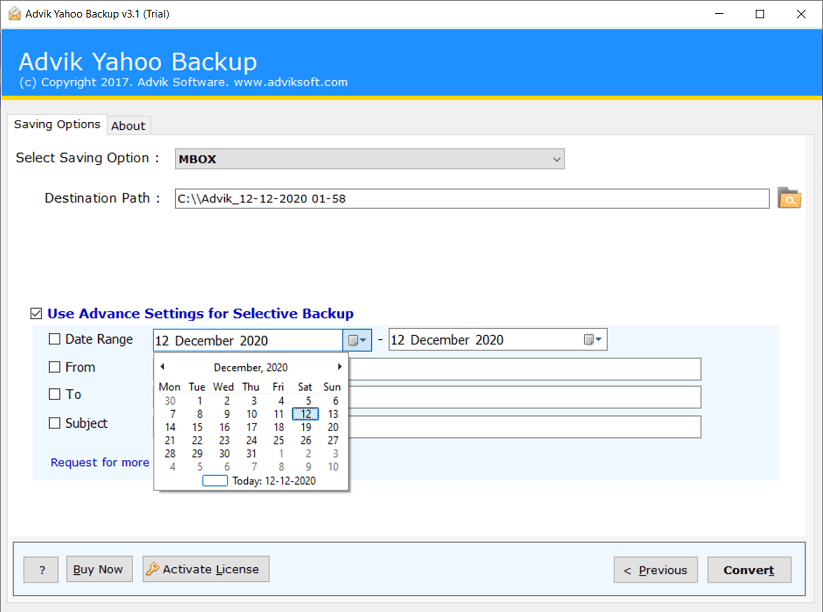The height and width of the screenshot is (612, 823).
Task: Choose December 31 in the calendar
Action: 251,453
